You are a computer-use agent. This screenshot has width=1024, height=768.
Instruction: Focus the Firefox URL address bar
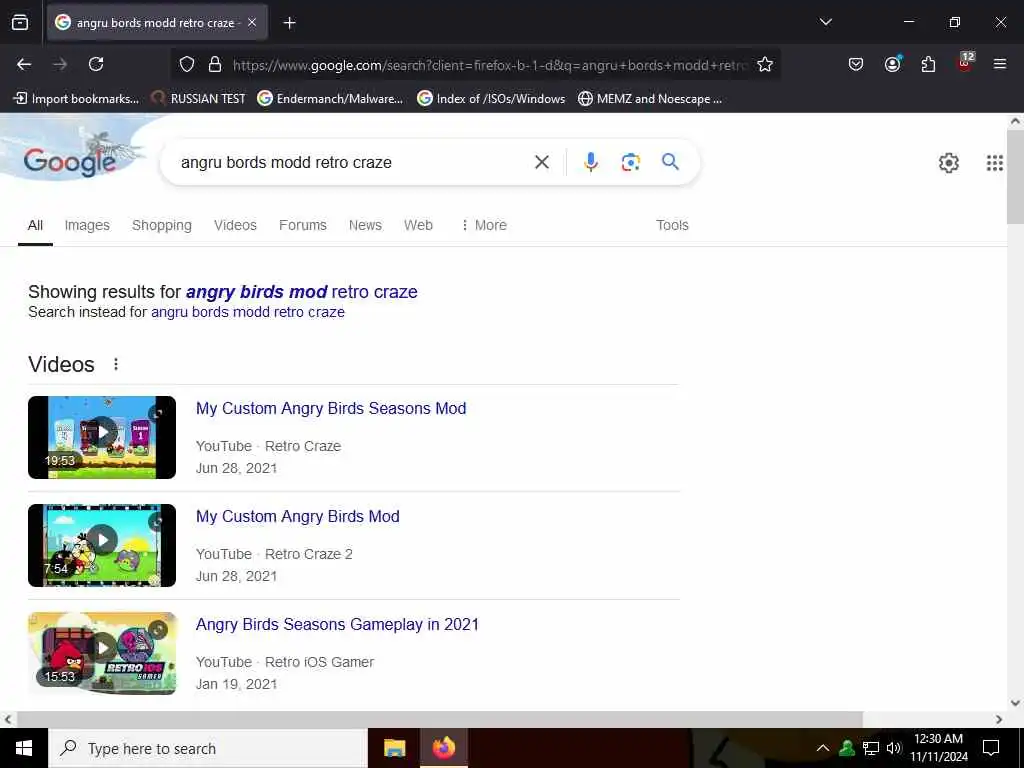pos(488,65)
